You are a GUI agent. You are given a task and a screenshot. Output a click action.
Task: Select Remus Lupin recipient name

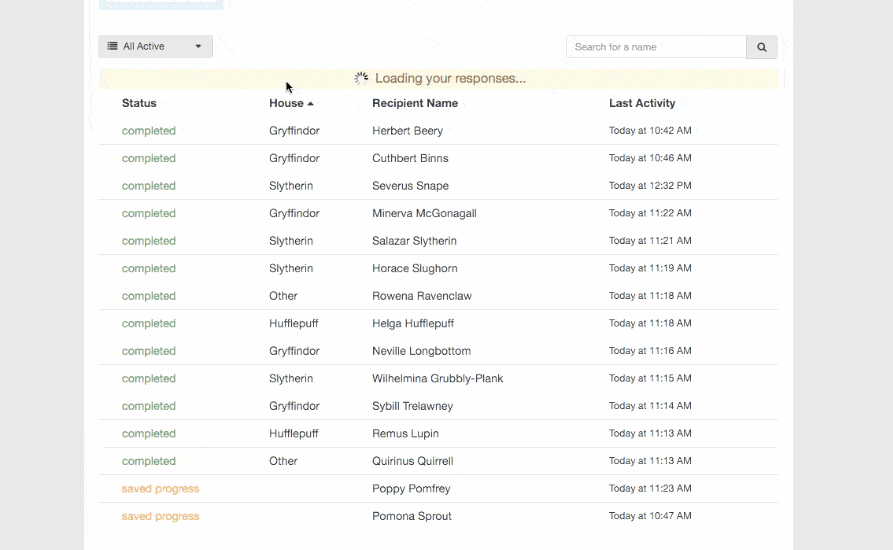[x=405, y=434]
